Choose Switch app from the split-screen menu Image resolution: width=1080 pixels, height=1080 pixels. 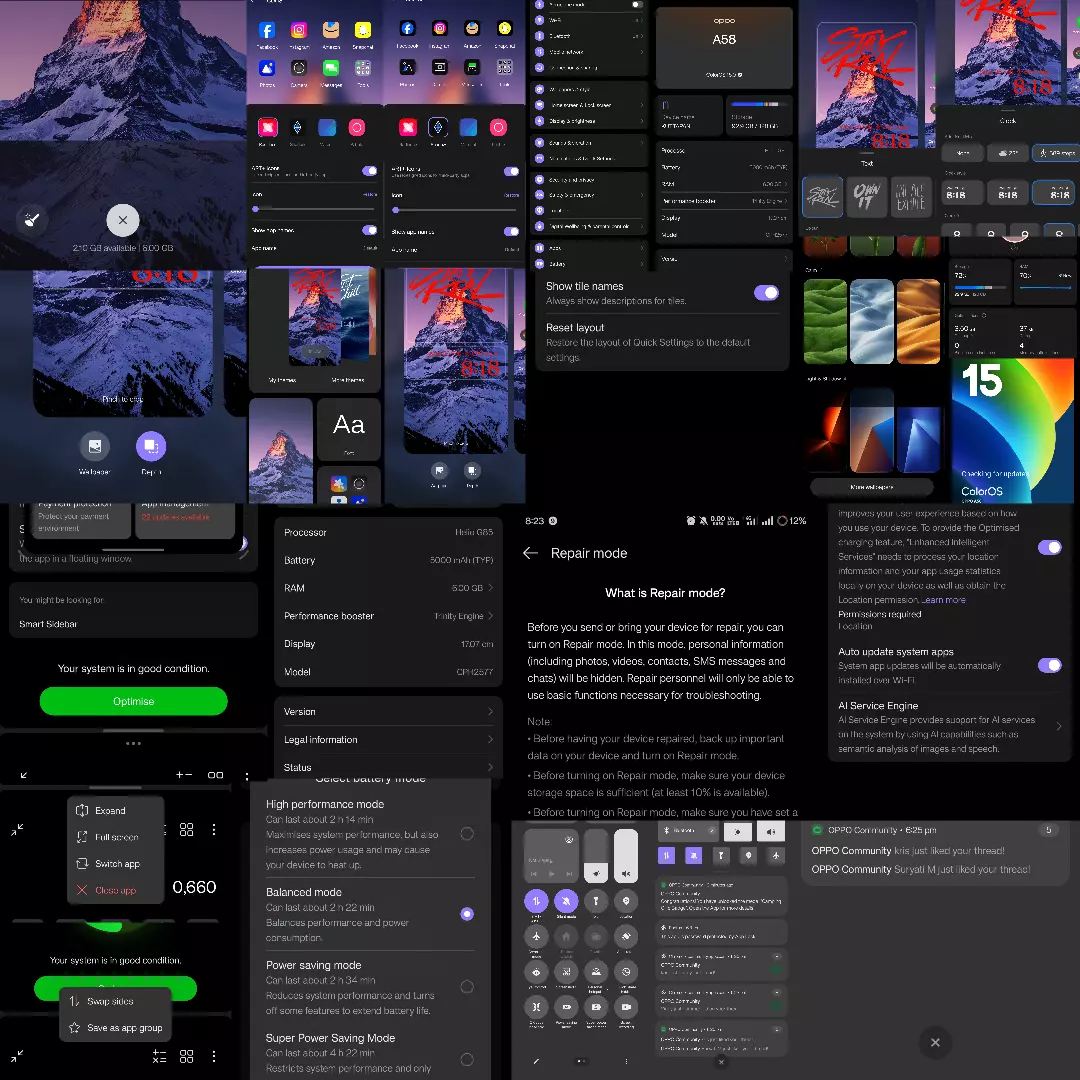116,864
